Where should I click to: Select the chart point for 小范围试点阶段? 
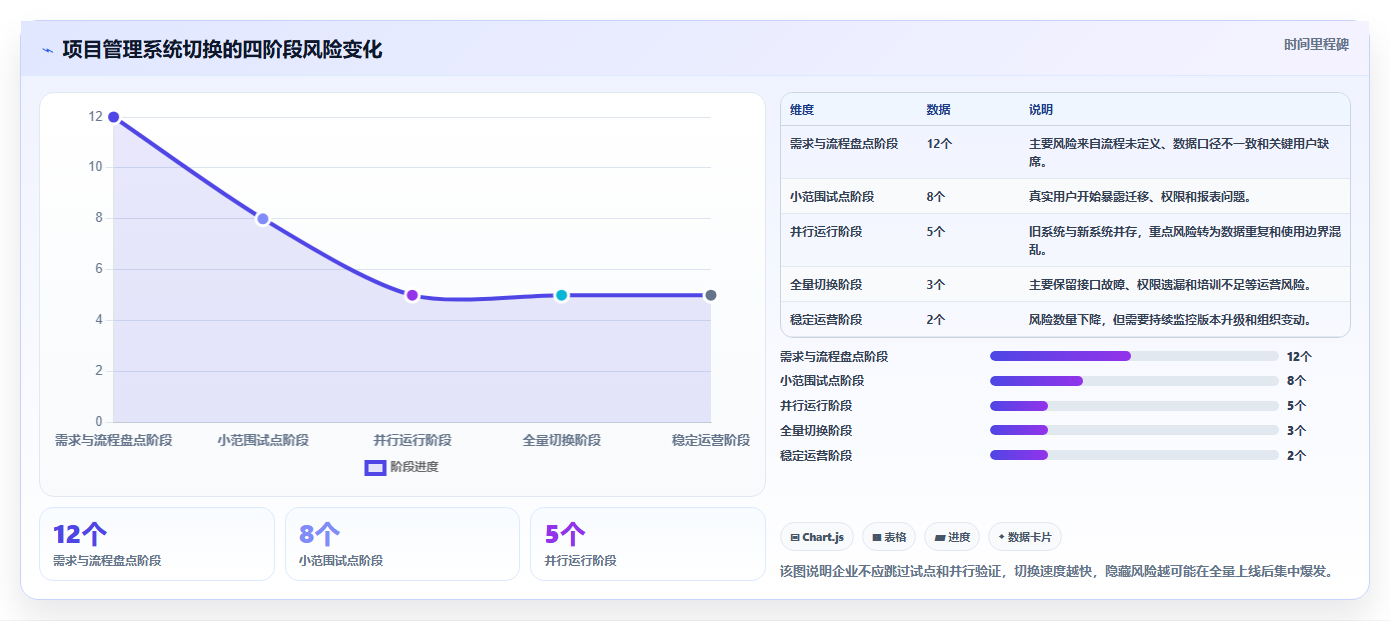tap(262, 219)
